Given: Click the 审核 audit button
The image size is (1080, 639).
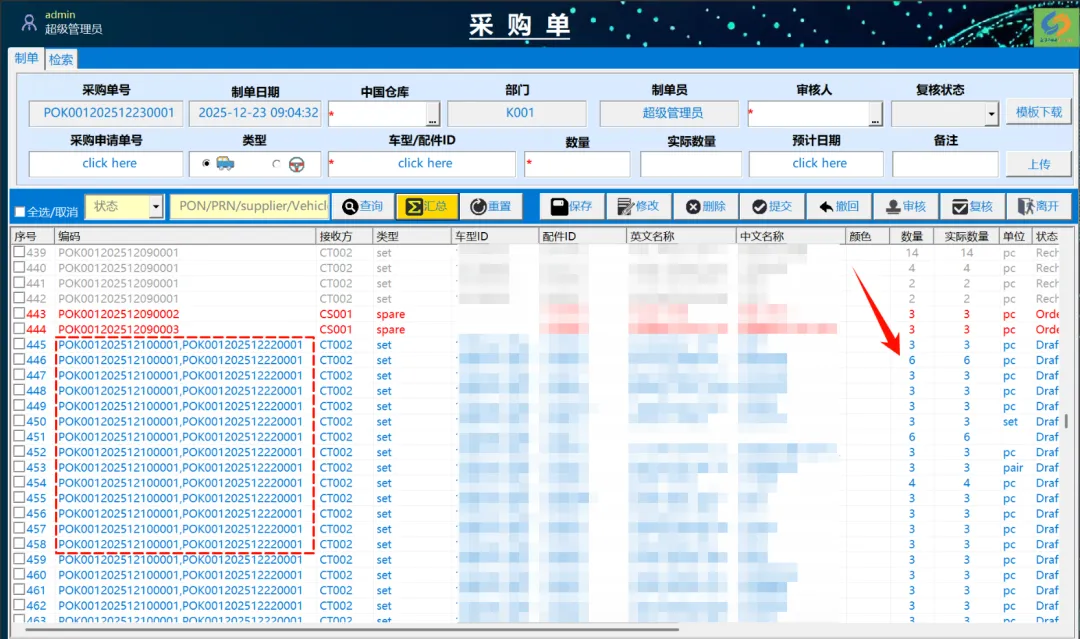Looking at the screenshot, I should (906, 206).
